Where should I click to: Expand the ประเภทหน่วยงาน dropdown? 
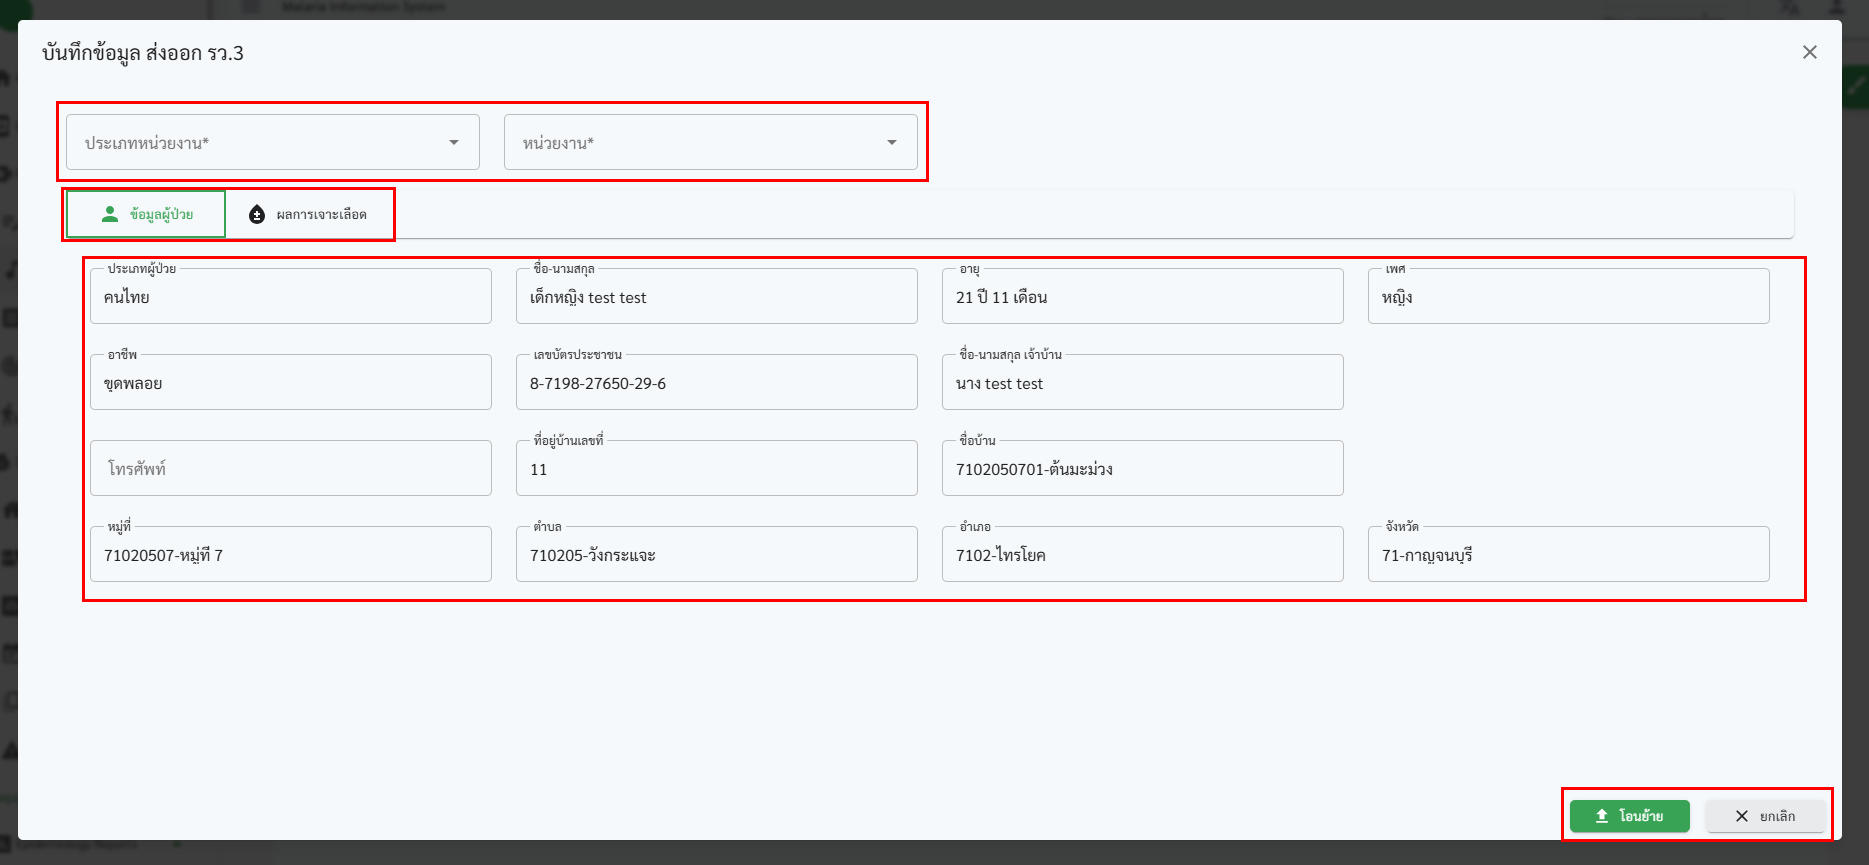pyautogui.click(x=272, y=143)
